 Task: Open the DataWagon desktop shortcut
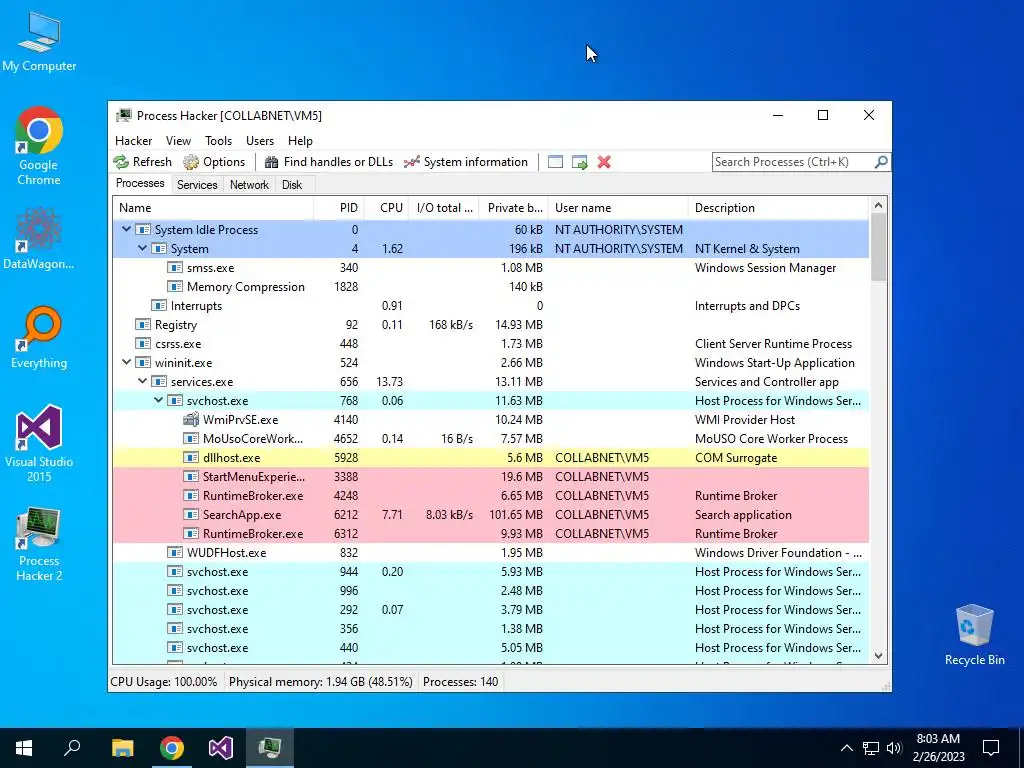coord(39,238)
